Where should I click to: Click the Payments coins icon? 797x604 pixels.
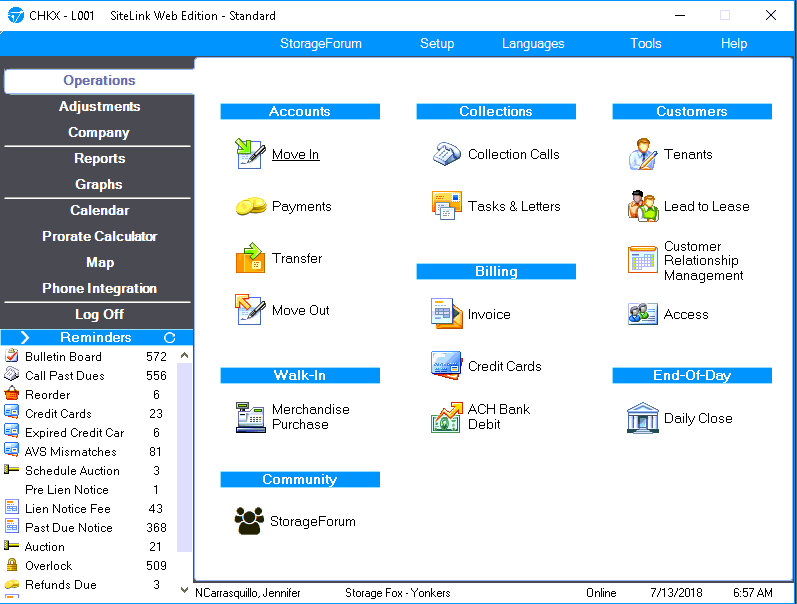click(251, 206)
